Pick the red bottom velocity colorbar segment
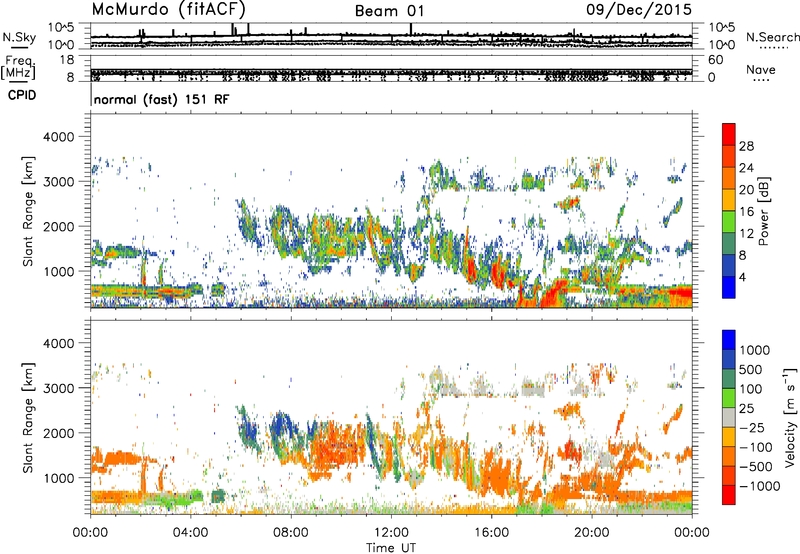The height and width of the screenshot is (554, 800). 729,495
